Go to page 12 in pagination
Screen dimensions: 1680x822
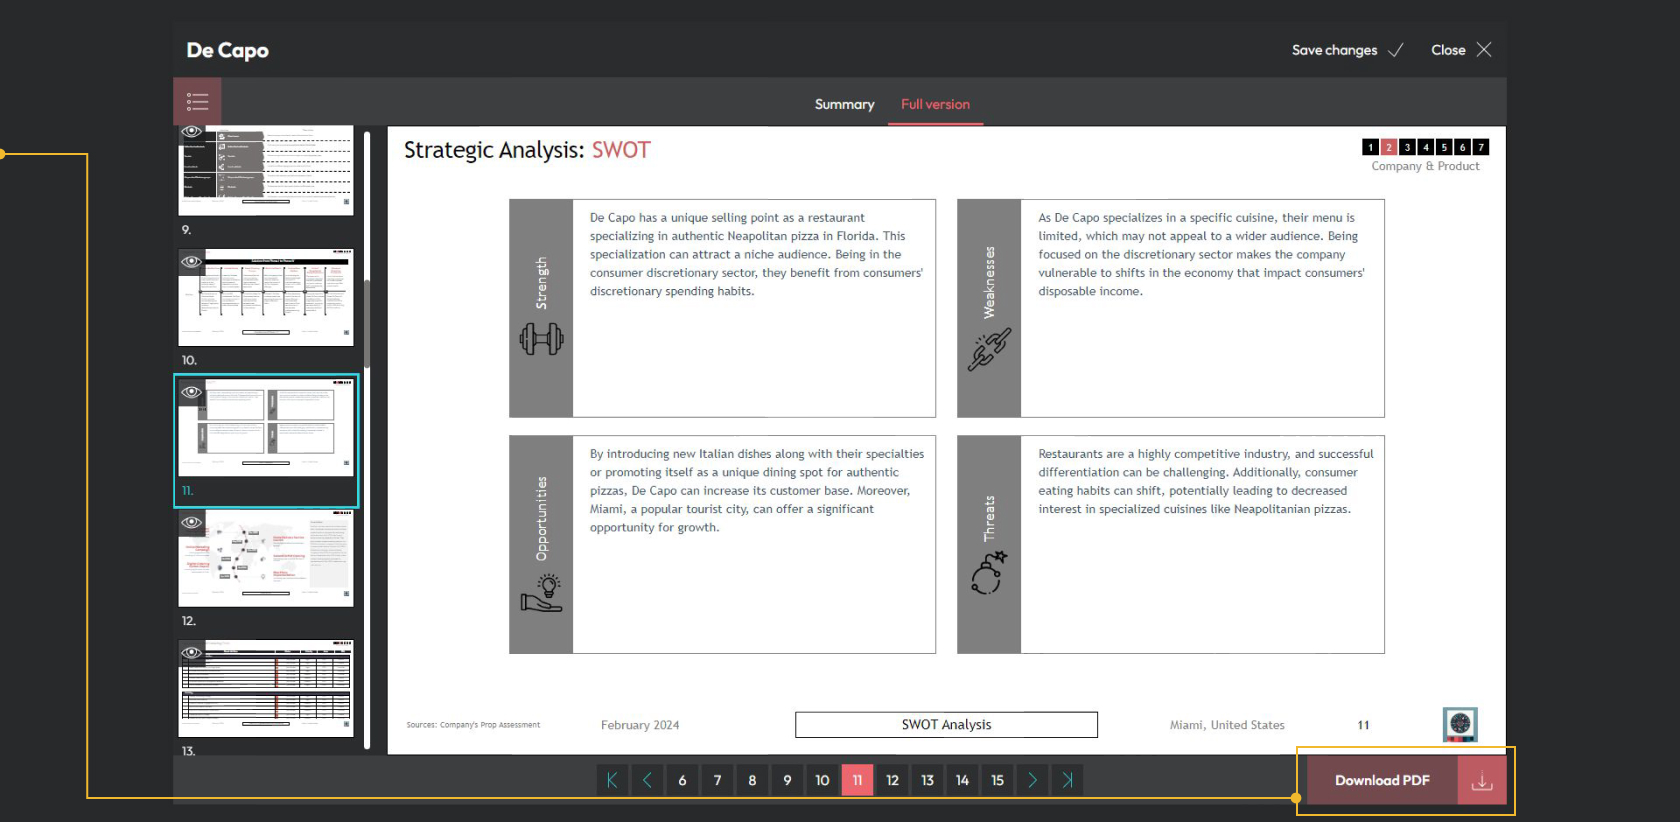pos(892,780)
